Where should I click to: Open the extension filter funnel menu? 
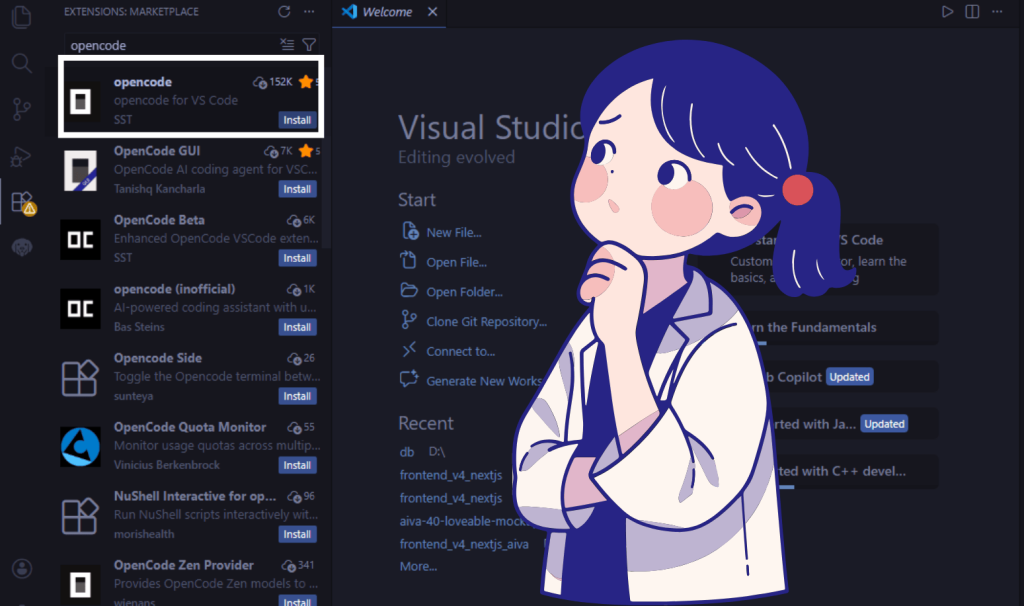[x=308, y=45]
